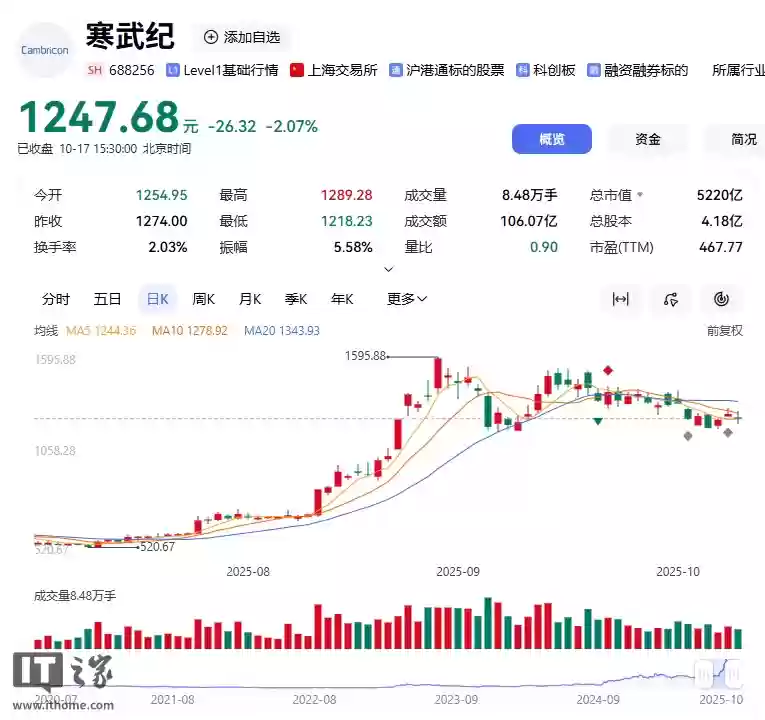The image size is (765, 720).
Task: Select the 概览 tab
Action: tap(552, 140)
